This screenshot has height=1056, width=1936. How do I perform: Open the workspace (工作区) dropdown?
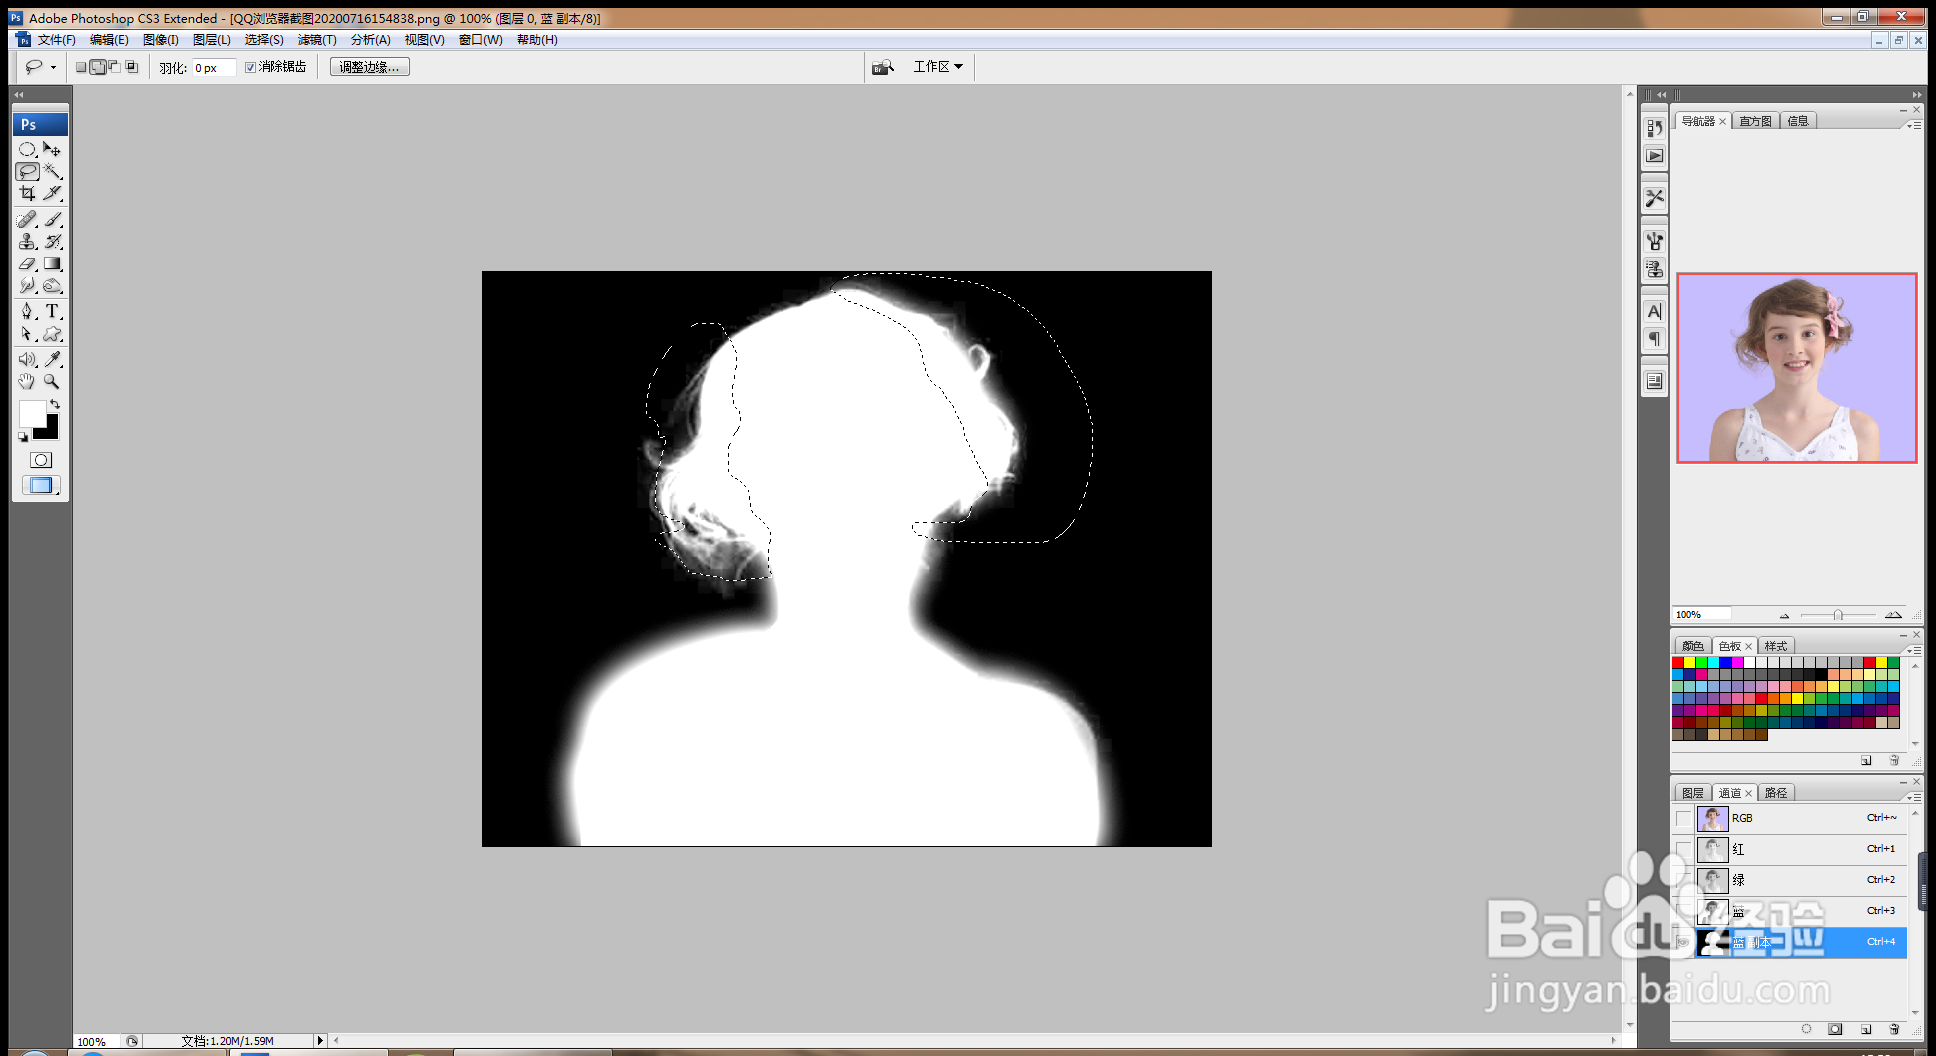tap(938, 67)
